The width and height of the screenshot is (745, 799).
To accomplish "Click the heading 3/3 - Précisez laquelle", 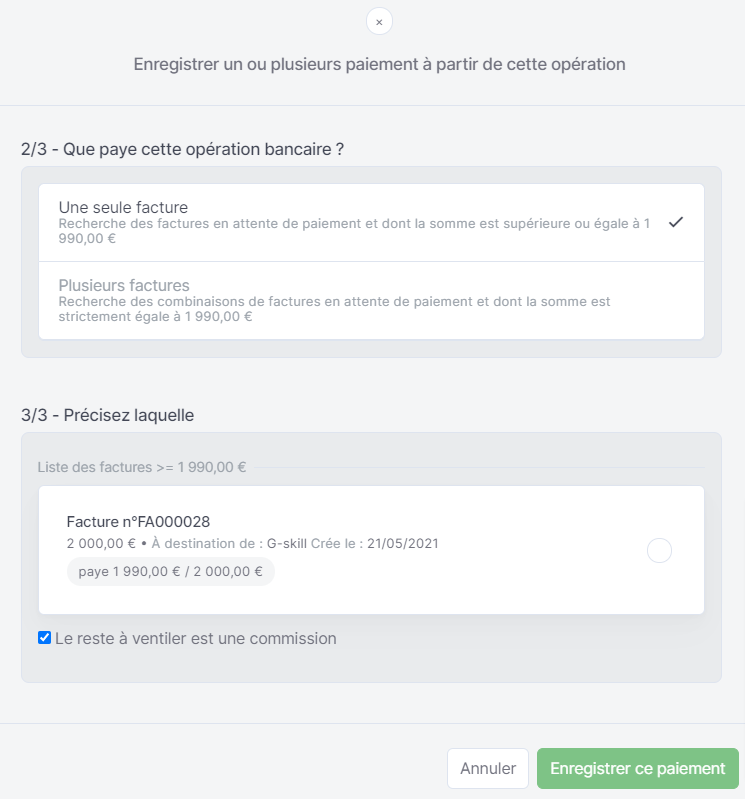I will [108, 415].
